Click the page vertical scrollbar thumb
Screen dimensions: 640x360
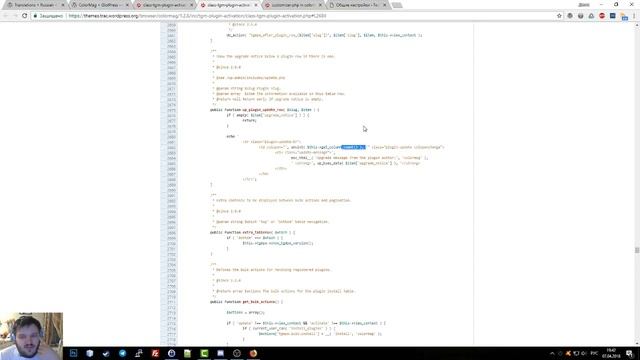(637, 250)
